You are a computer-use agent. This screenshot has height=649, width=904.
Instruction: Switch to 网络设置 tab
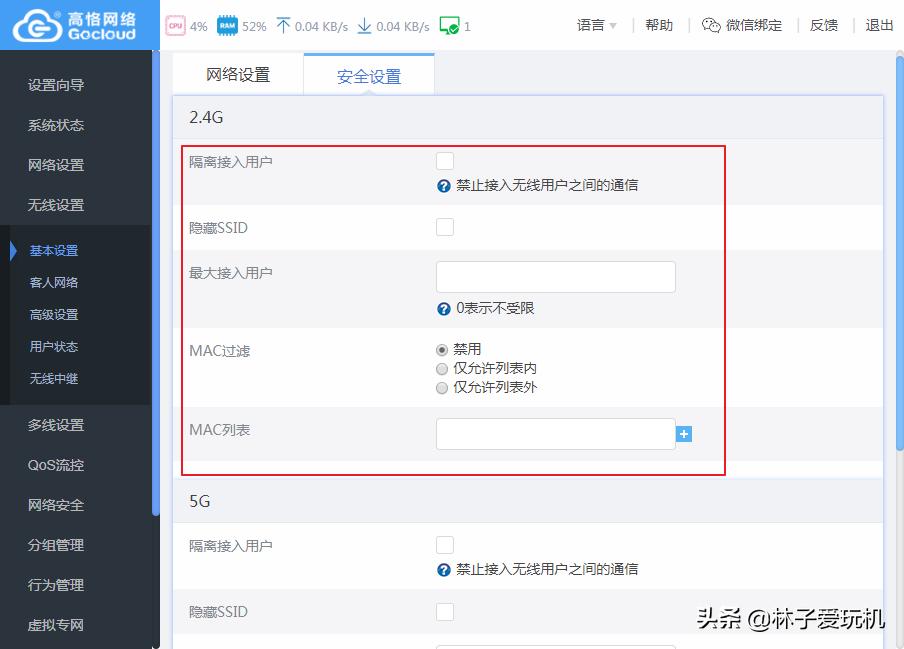point(238,74)
